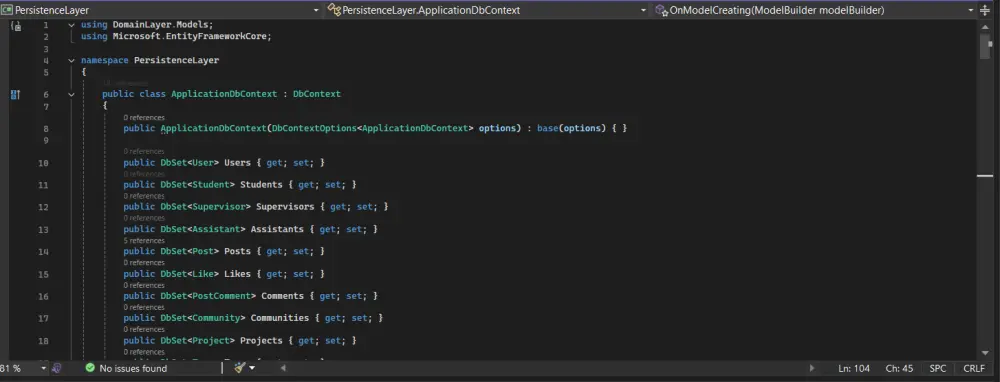
Task: Click line number 18 in the margin
Action: coord(43,341)
